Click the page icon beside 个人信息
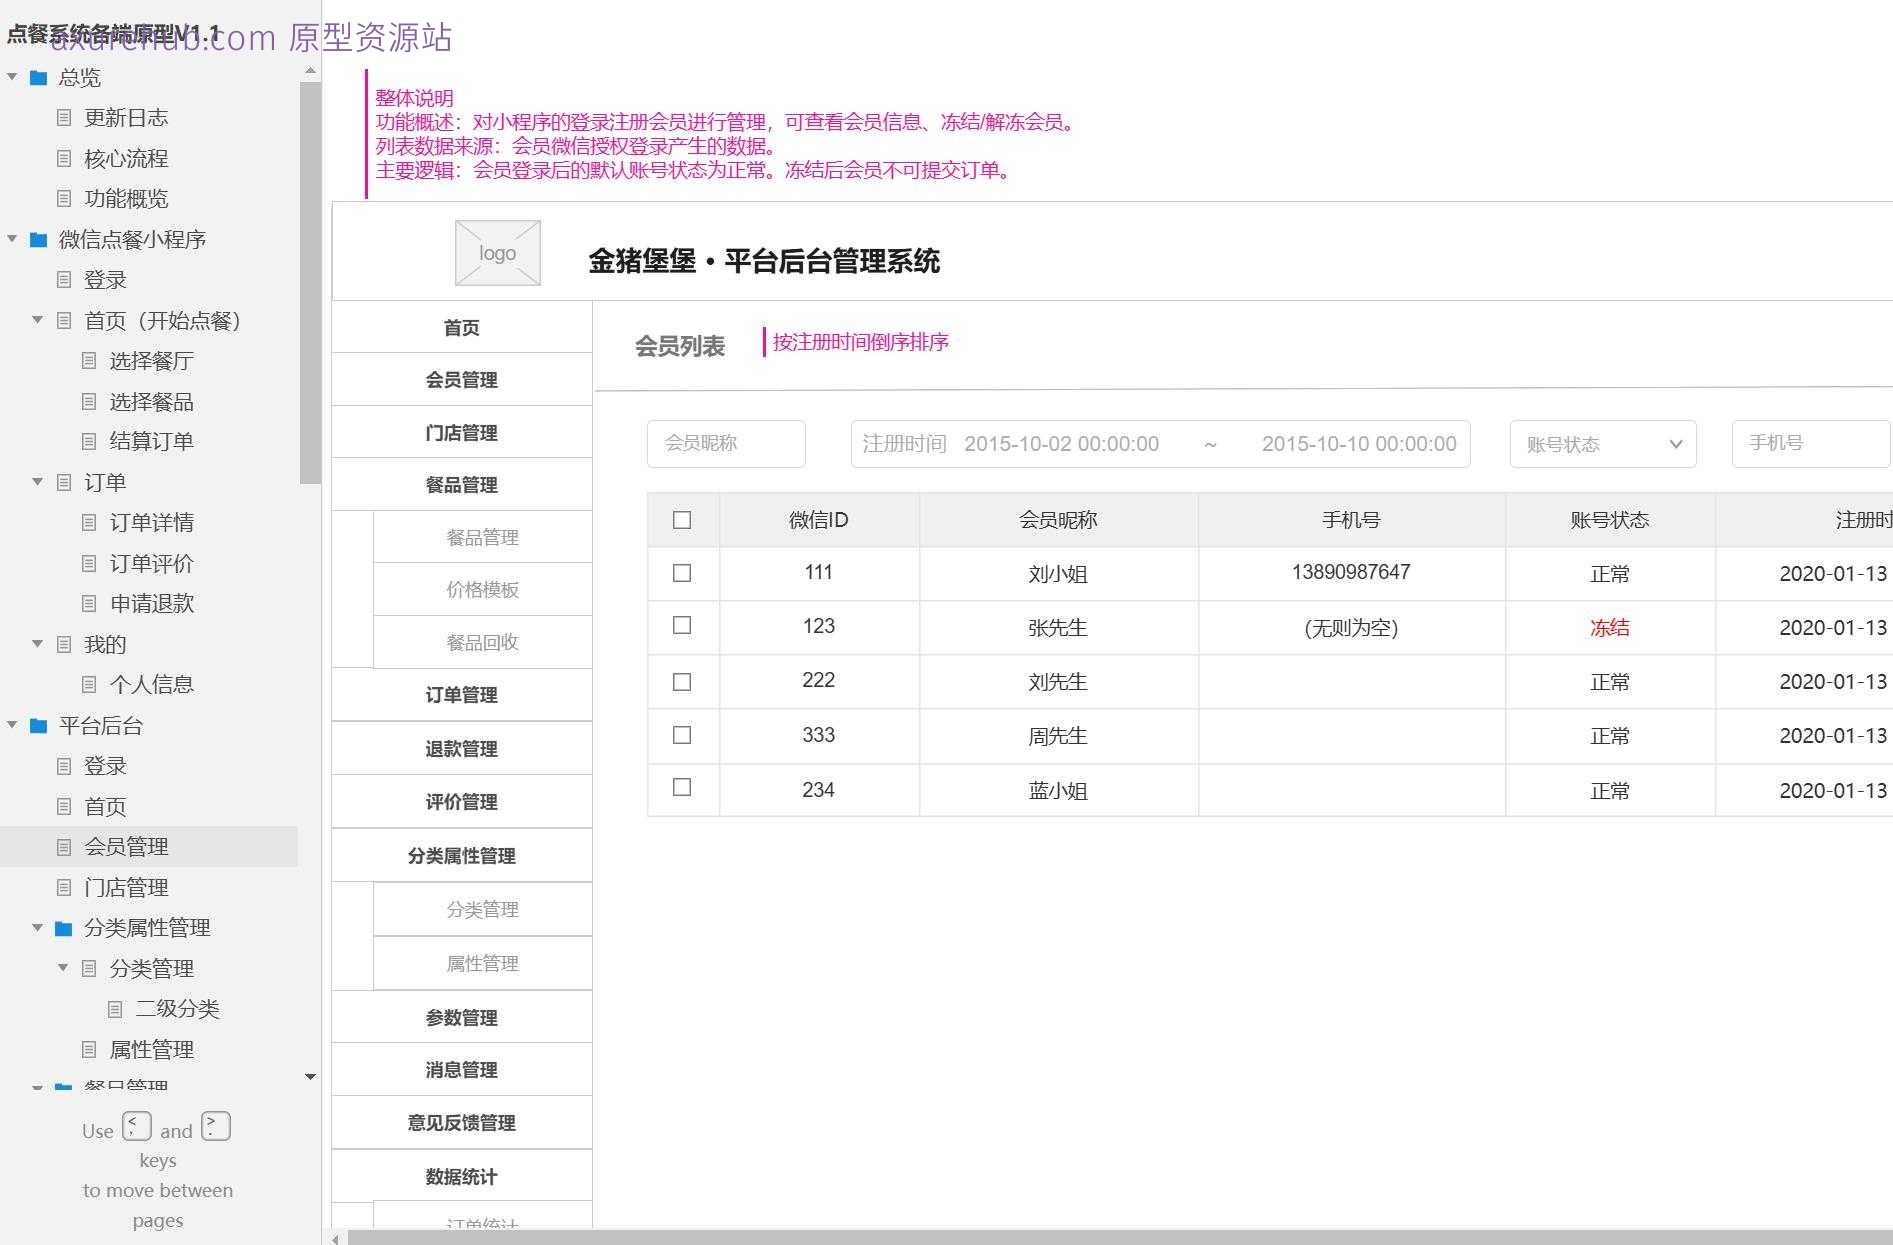Viewport: 1893px width, 1245px height. point(89,685)
